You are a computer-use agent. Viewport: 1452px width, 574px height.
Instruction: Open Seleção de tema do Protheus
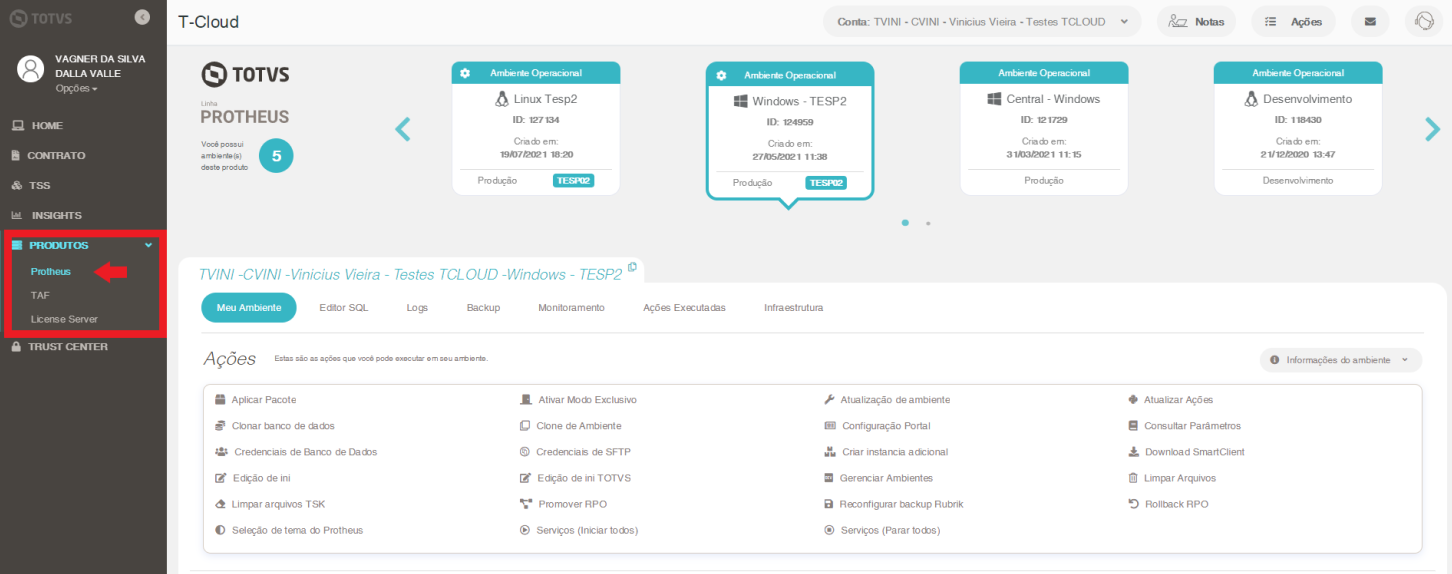pos(289,530)
